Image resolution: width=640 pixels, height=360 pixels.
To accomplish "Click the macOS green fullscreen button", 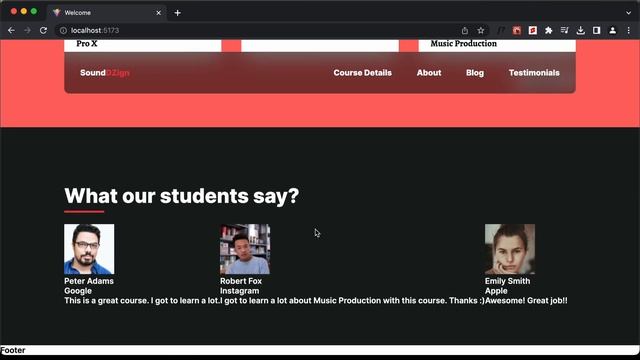I will tap(34, 11).
